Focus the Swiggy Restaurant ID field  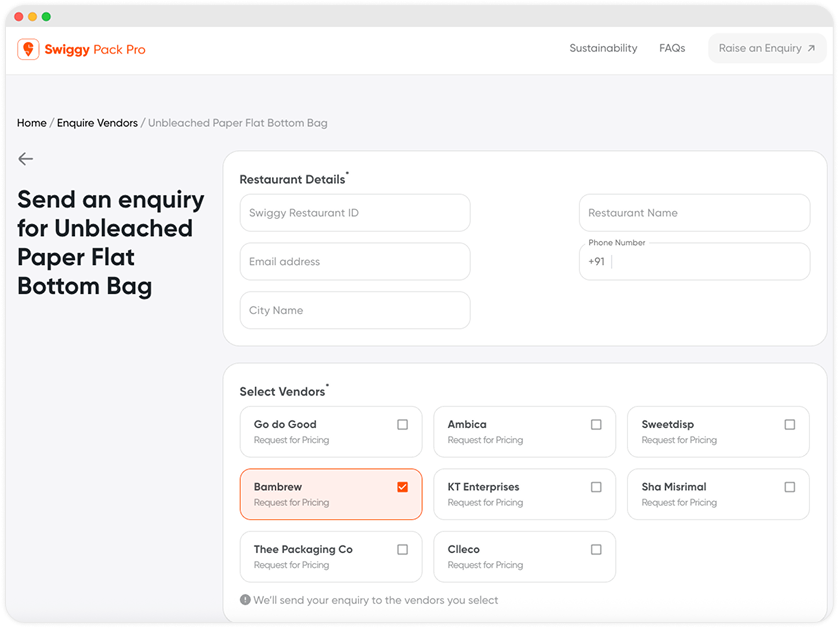coord(355,213)
